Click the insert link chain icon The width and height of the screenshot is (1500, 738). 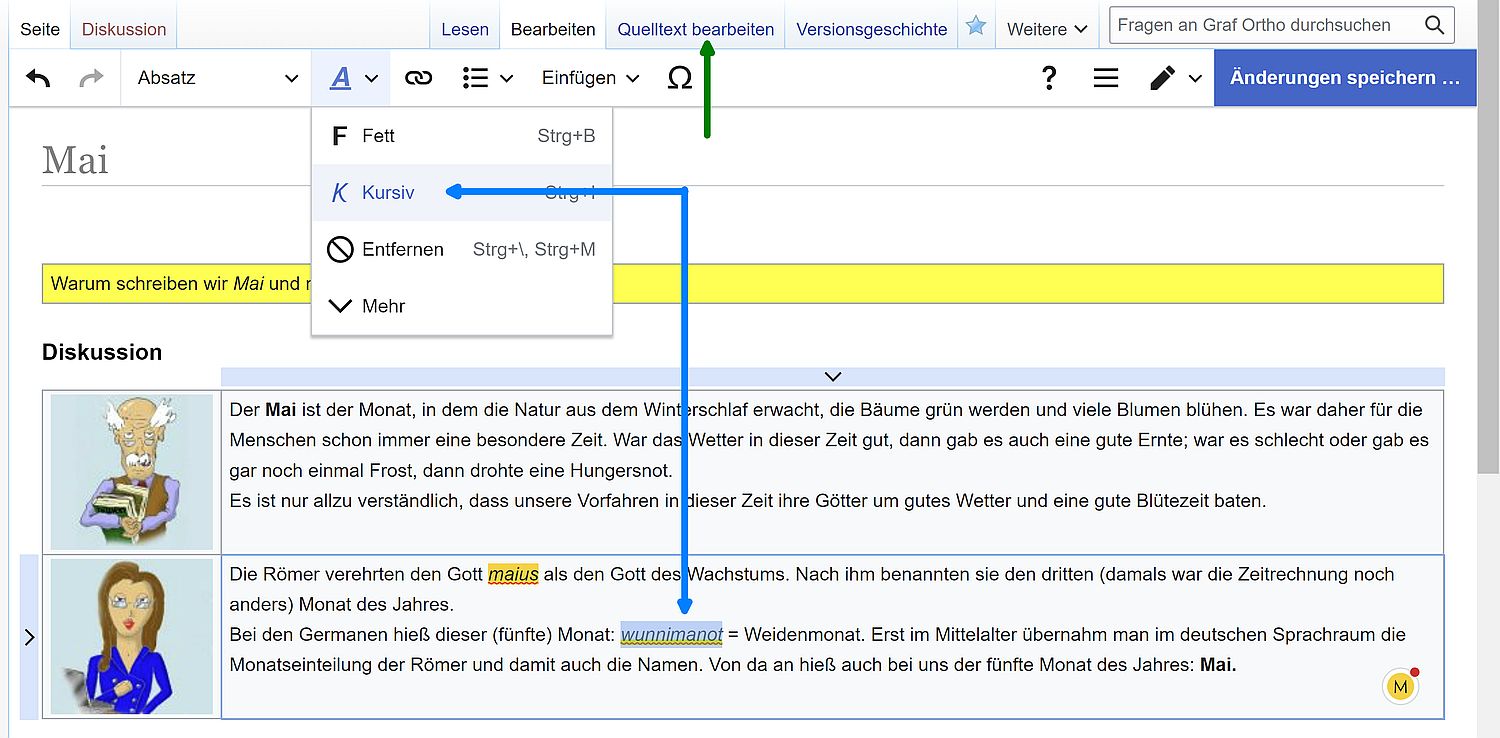tap(418, 78)
